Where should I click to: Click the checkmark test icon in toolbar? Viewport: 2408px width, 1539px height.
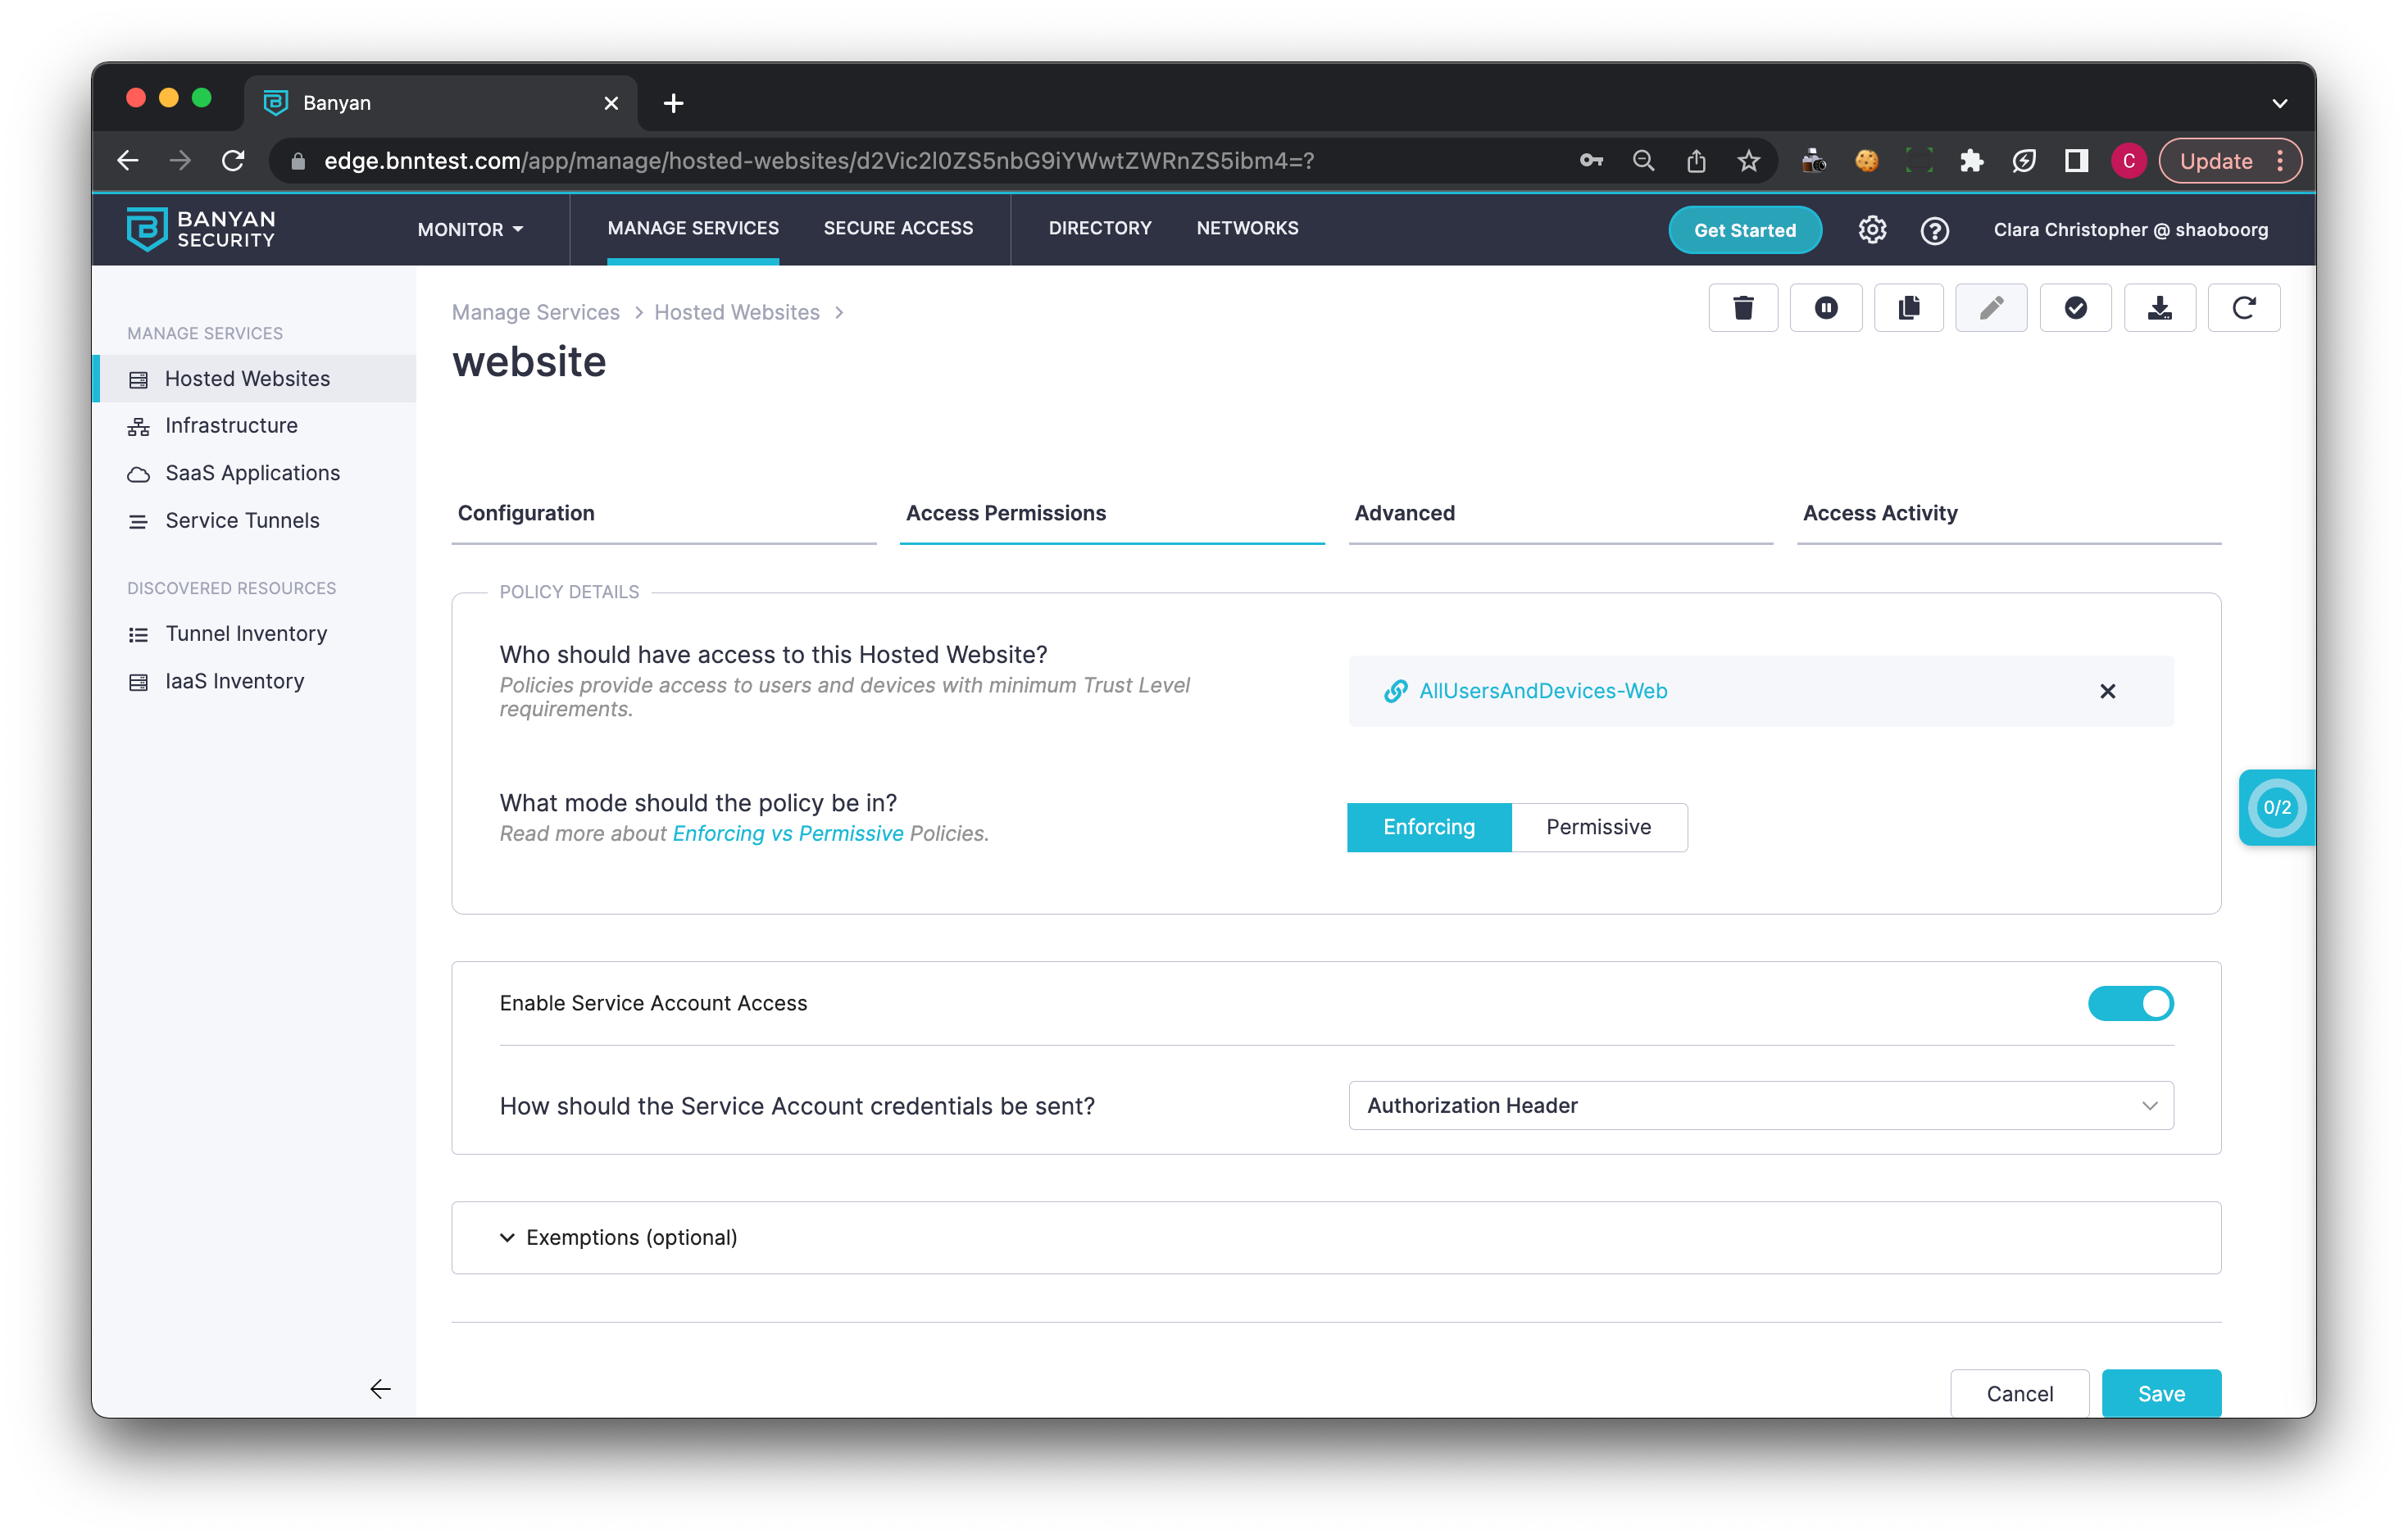[x=2075, y=308]
